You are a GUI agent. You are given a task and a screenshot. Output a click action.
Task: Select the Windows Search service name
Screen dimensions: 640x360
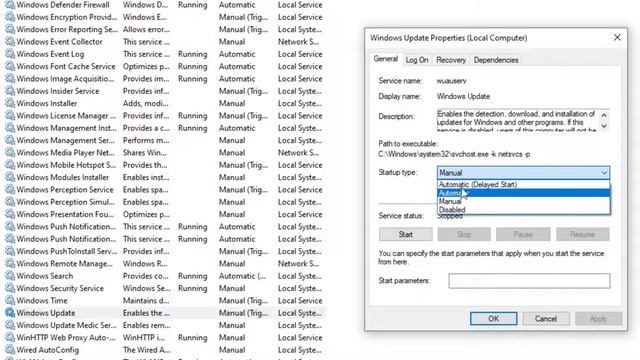[x=44, y=276]
